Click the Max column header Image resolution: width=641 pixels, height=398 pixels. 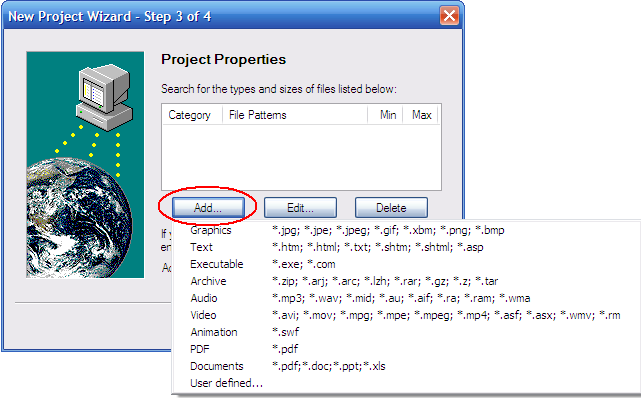420,115
